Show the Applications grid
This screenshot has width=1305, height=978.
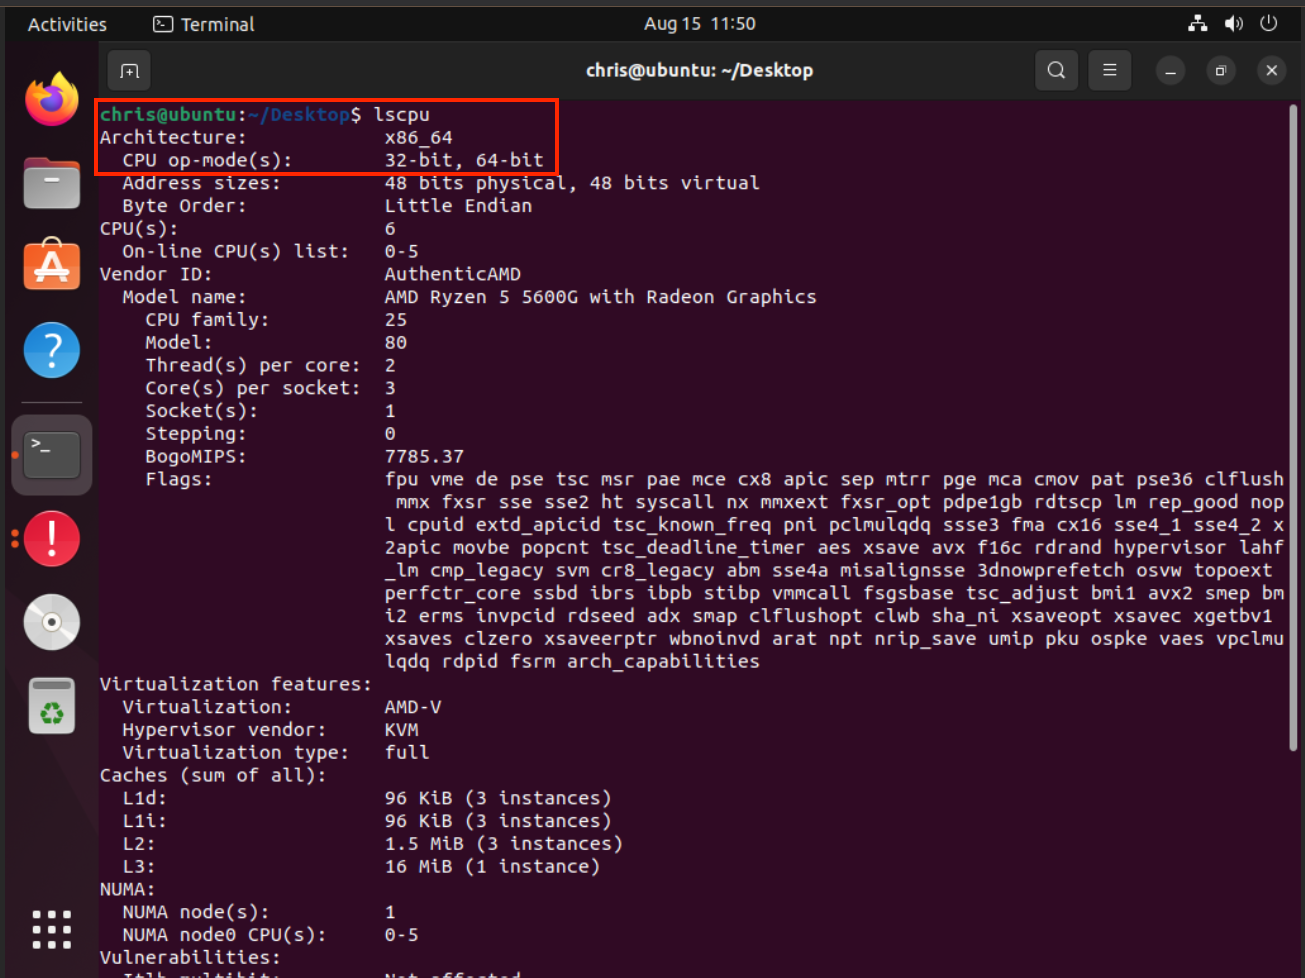coord(52,929)
